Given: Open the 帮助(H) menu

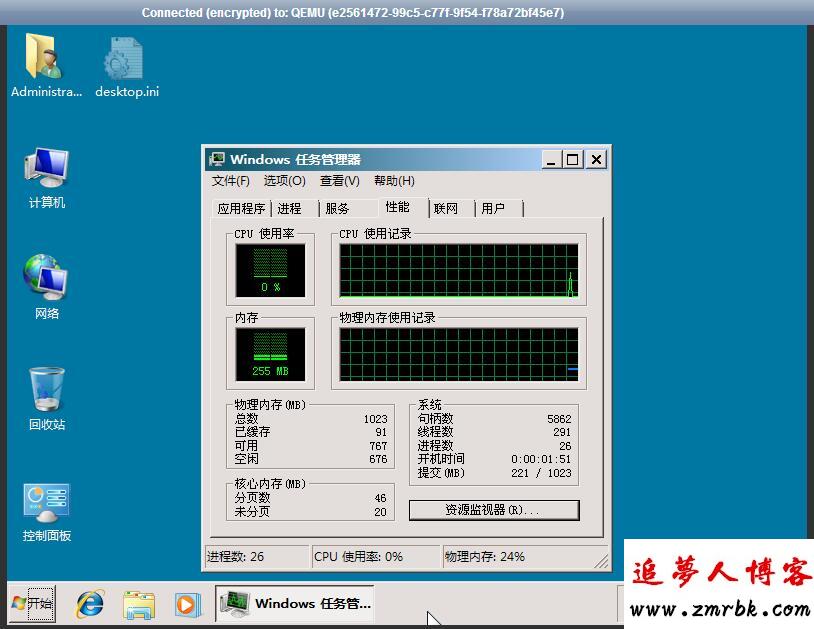Looking at the screenshot, I should 394,181.
